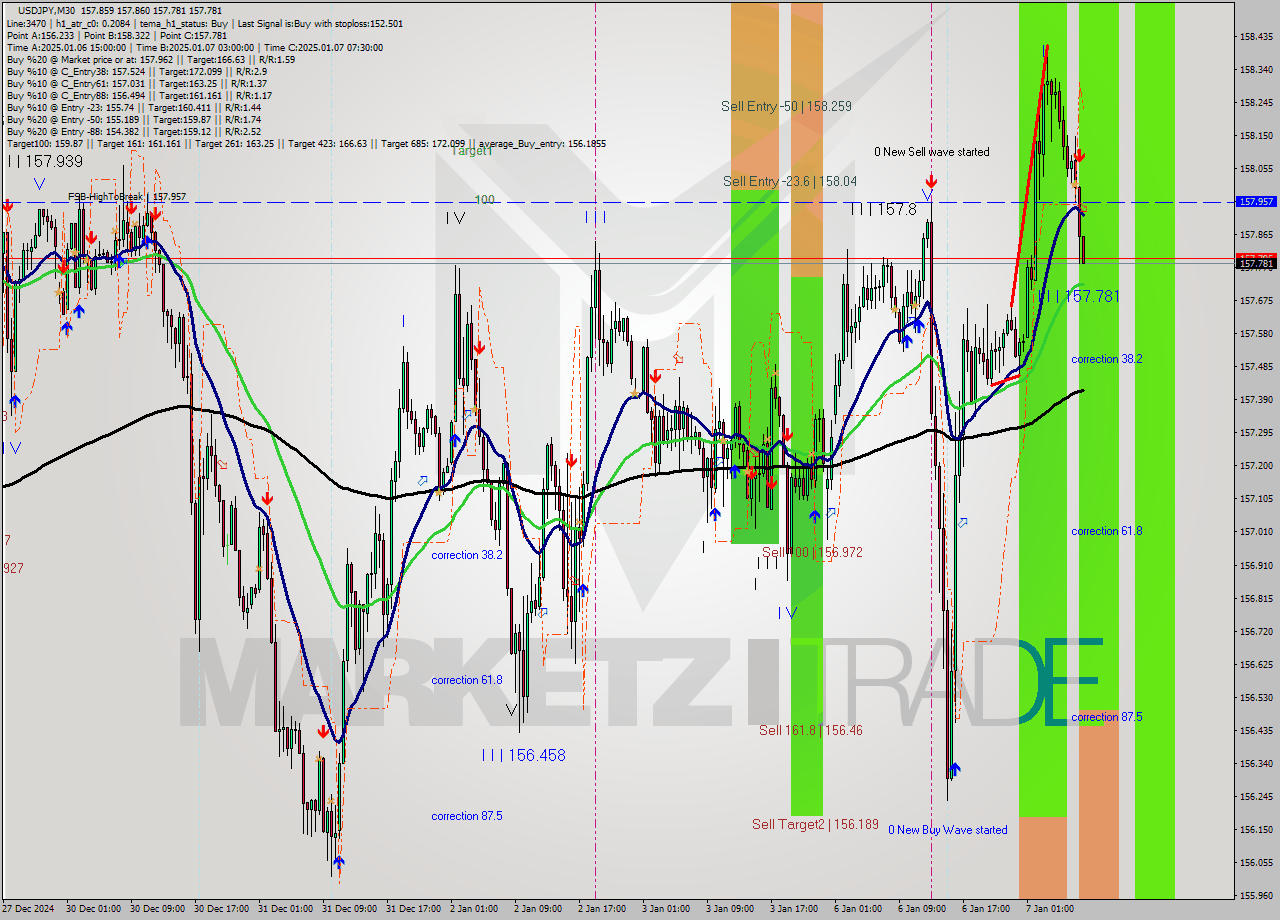Select the line starting 'Line:3470'
Viewport: 1280px width, 920px height.
[204, 23]
